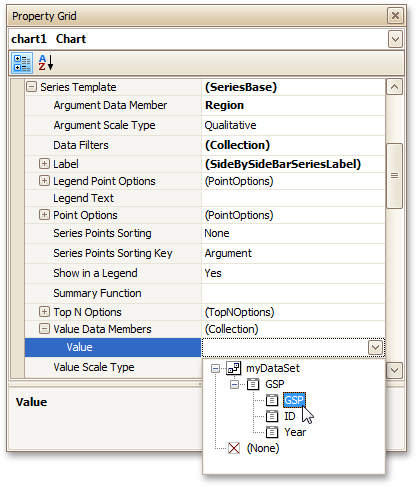
Task: Expand Top N Options
Action: (x=44, y=312)
